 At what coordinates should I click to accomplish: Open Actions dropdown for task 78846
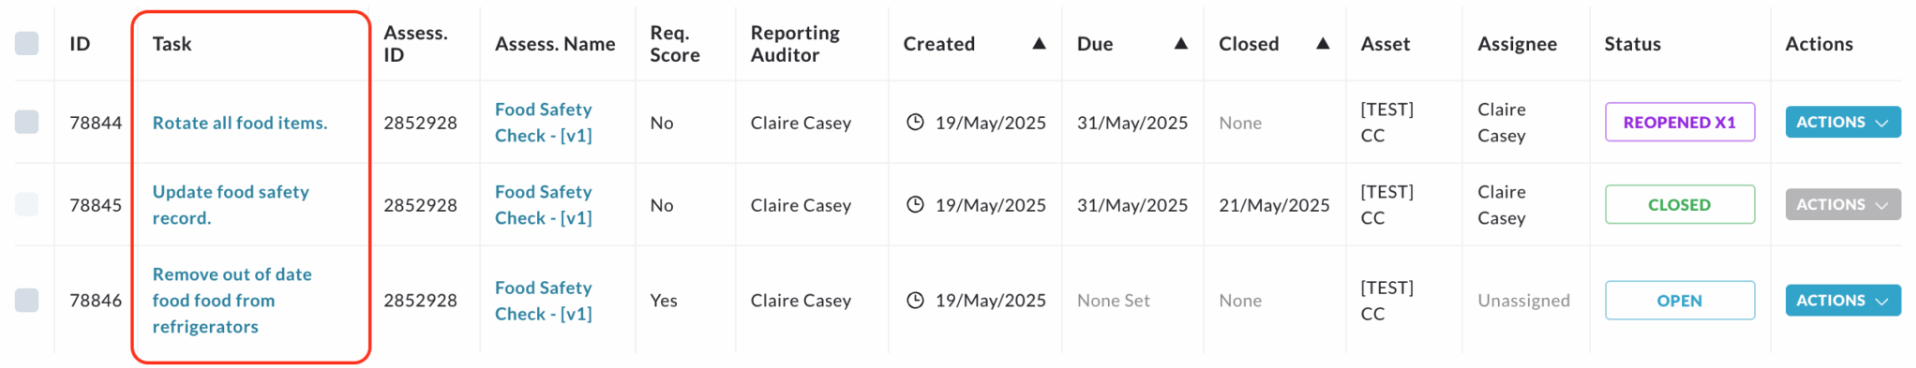pyautogui.click(x=1842, y=300)
